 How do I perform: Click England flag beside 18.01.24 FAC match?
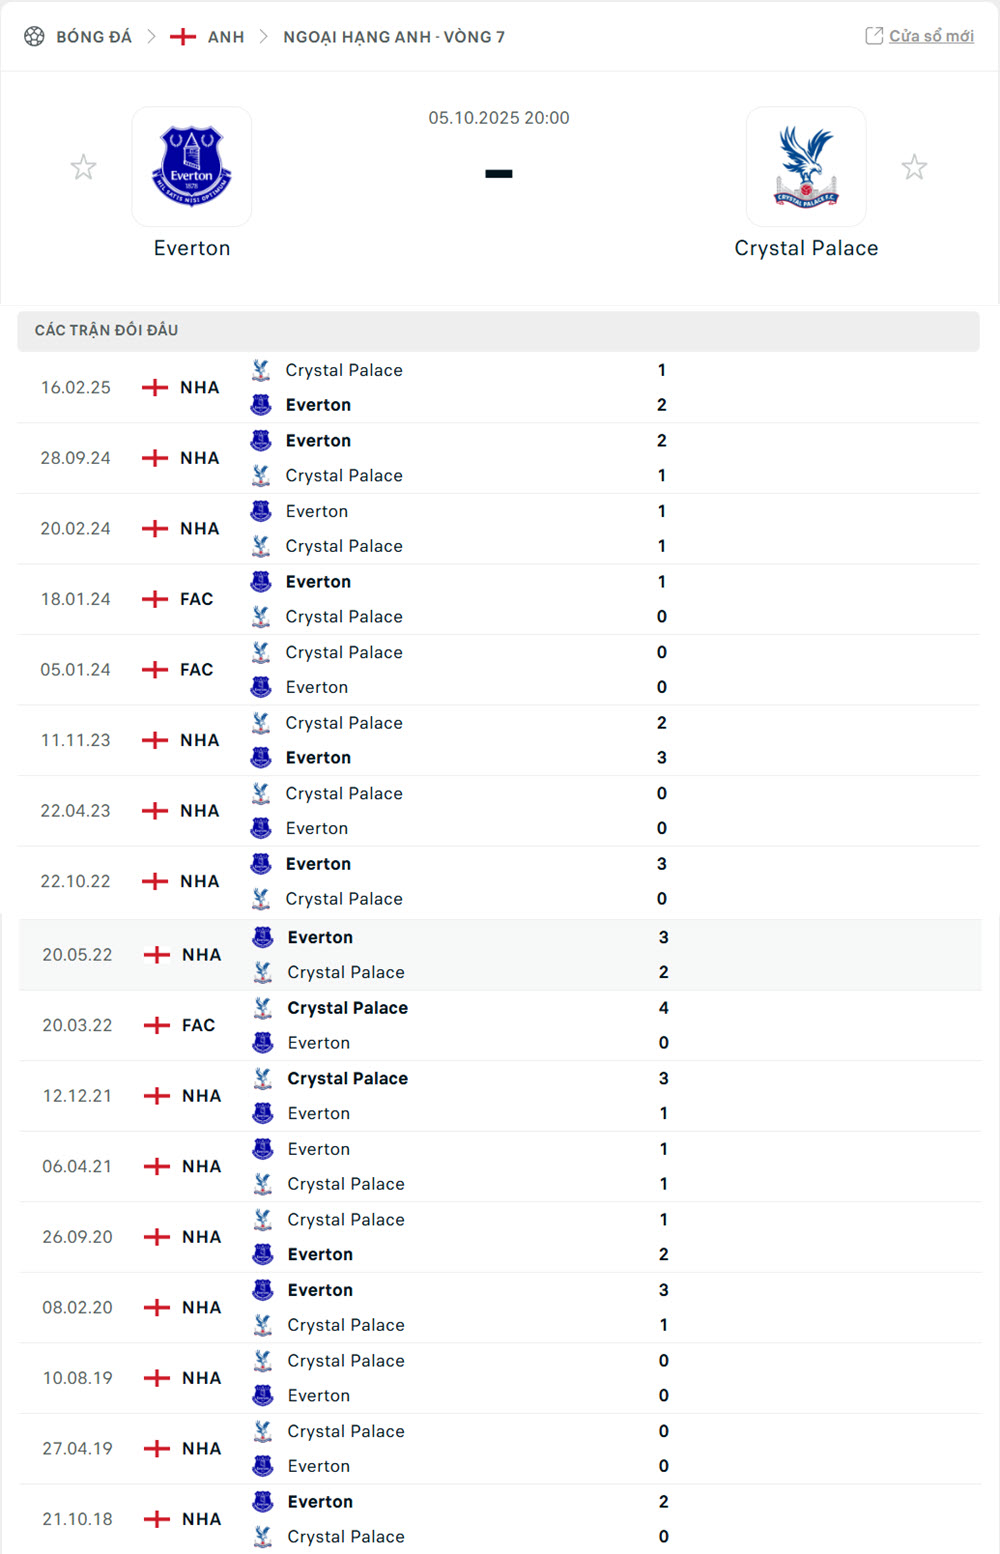pos(155,599)
